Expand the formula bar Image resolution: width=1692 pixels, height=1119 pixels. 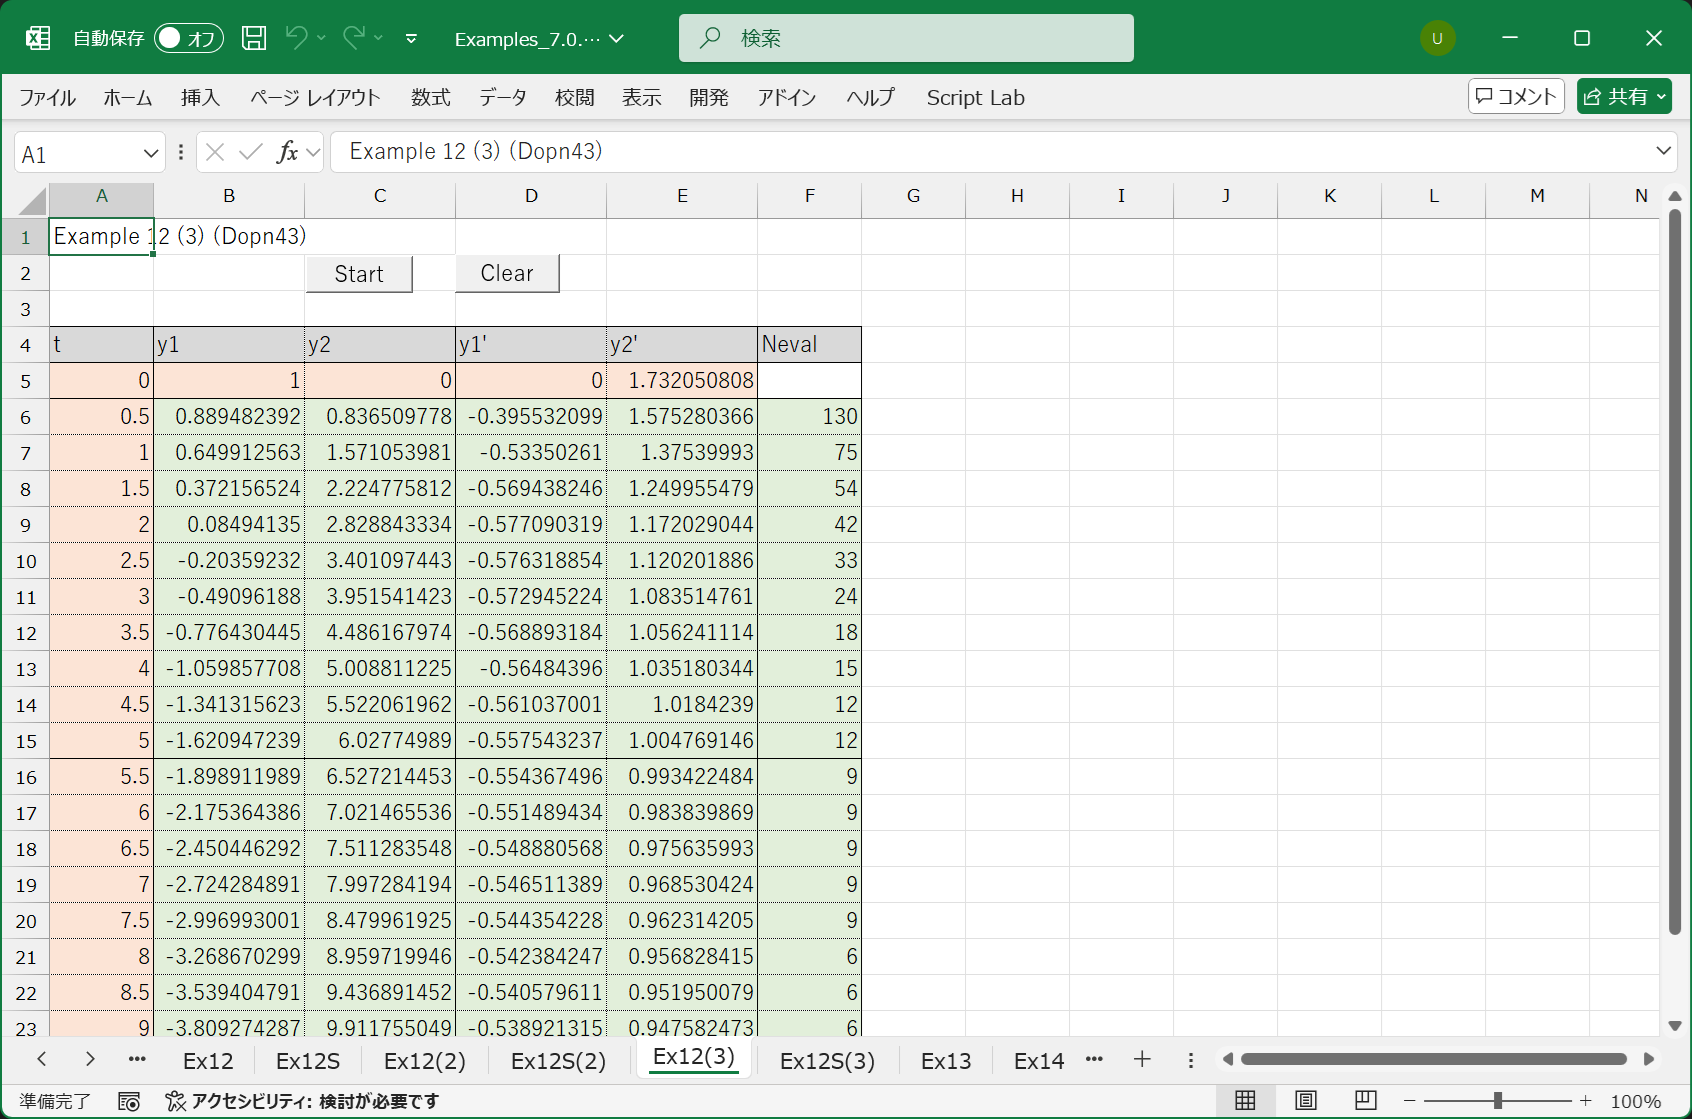pos(1663,151)
